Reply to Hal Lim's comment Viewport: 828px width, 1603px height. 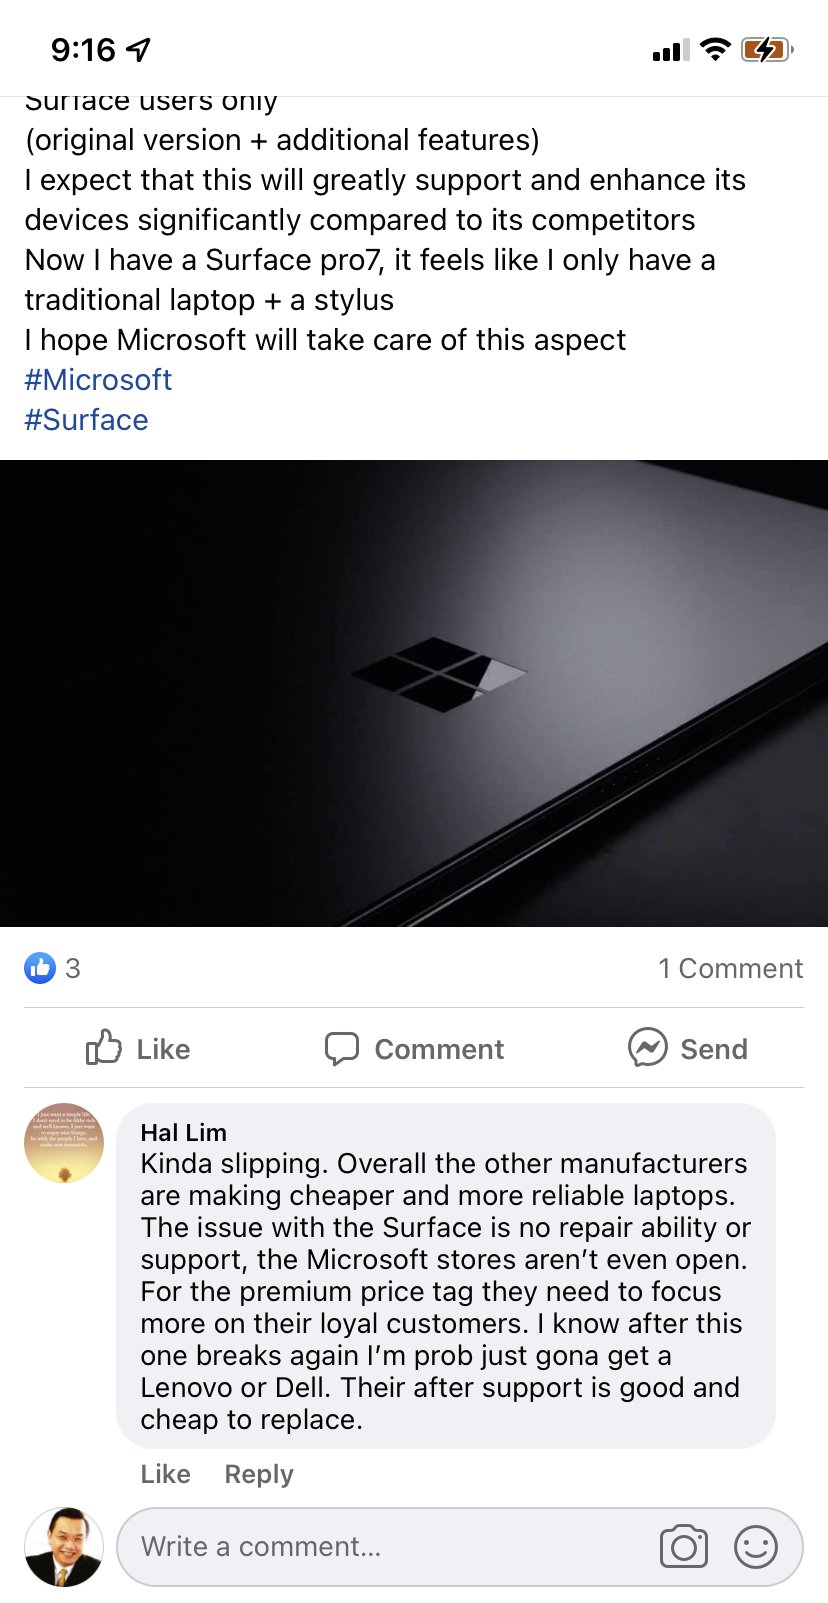(x=259, y=1474)
